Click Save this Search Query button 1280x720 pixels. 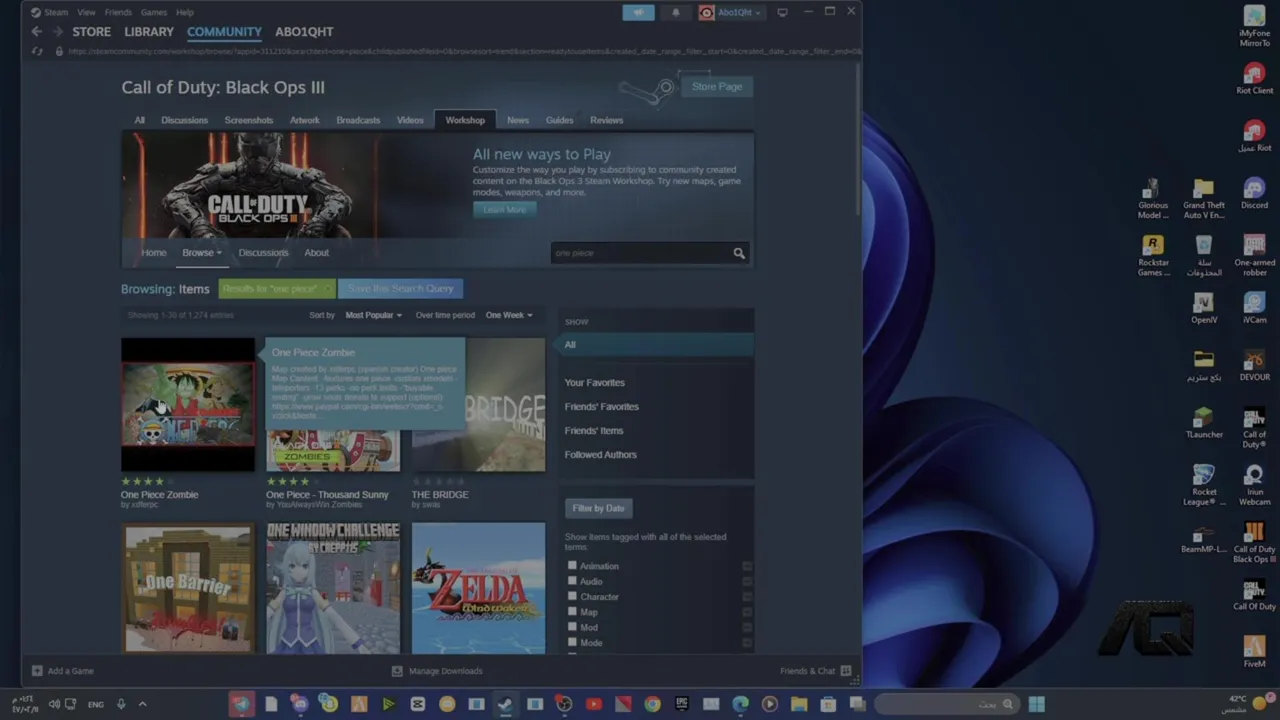[400, 289]
